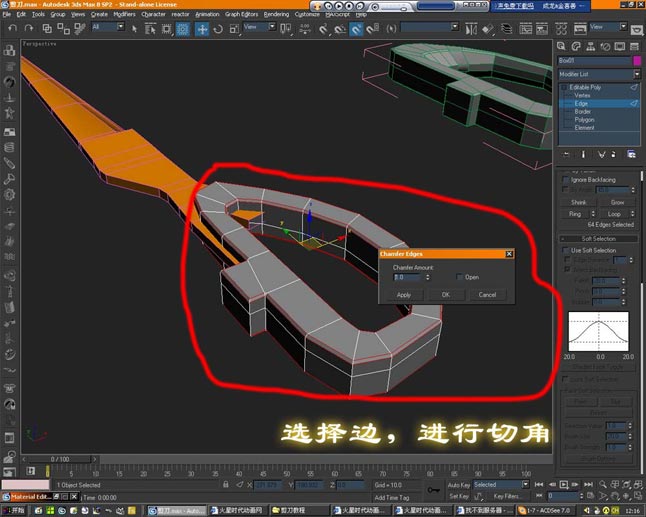Image resolution: width=646 pixels, height=517 pixels.
Task: Switch to the Motion command panel tab
Action: pos(605,46)
